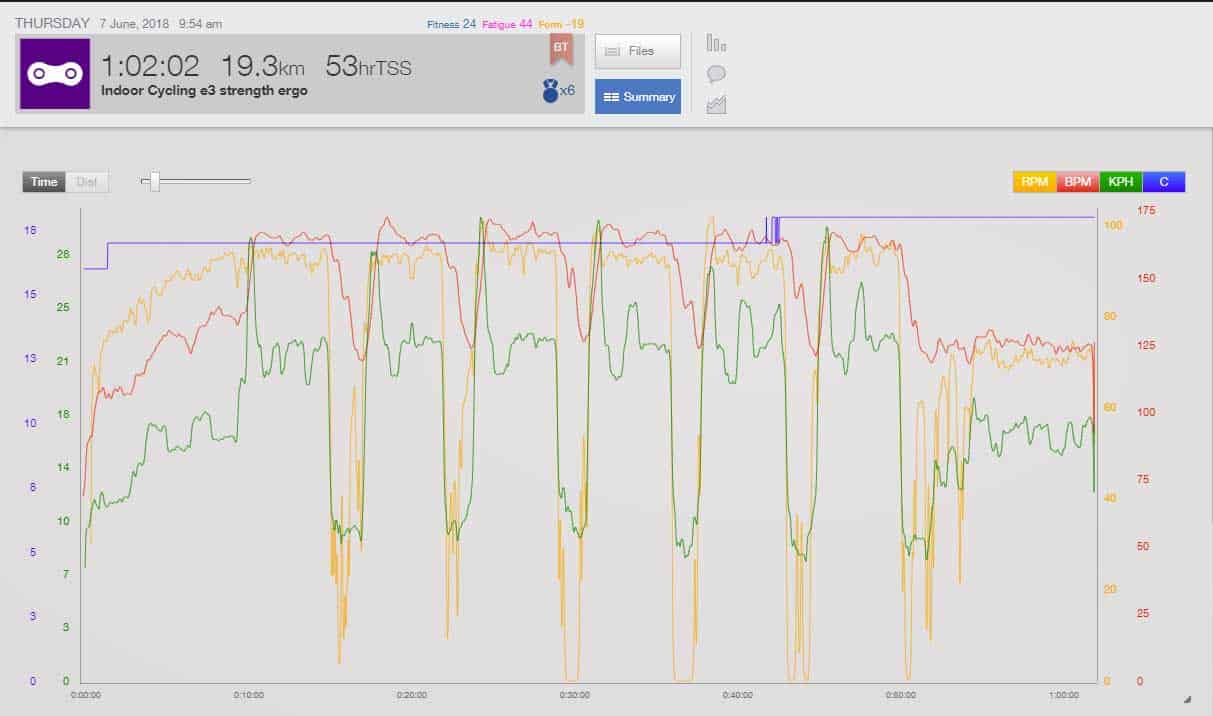This screenshot has height=716, width=1213.
Task: Click the Form -19 value
Action: click(561, 23)
